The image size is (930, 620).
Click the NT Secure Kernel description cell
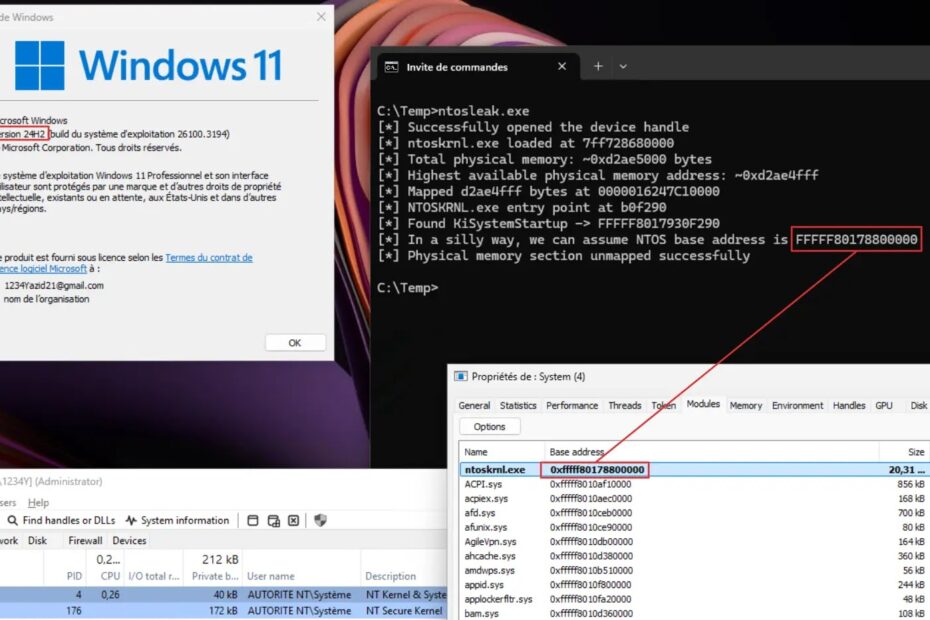pyautogui.click(x=405, y=611)
